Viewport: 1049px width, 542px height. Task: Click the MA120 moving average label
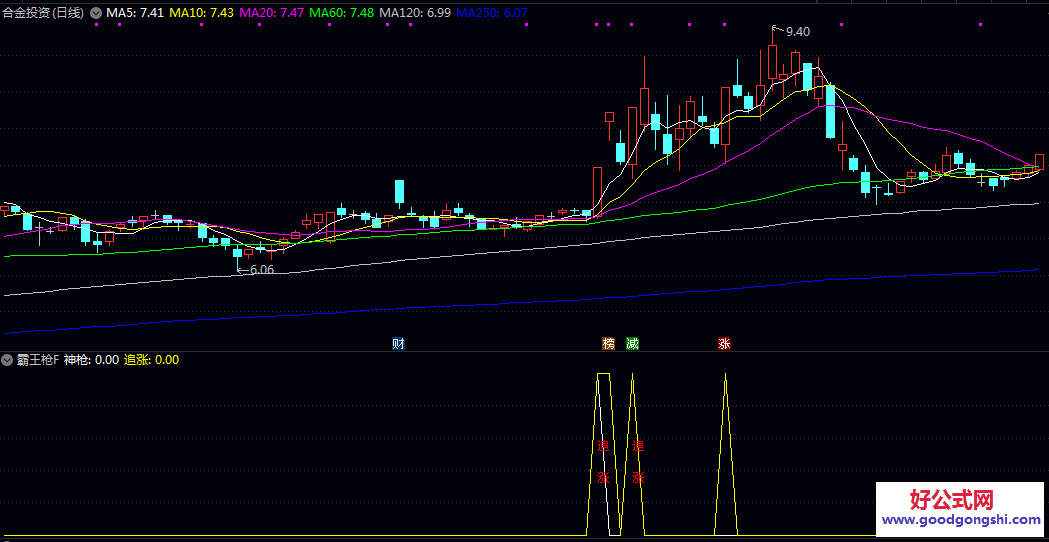415,13
